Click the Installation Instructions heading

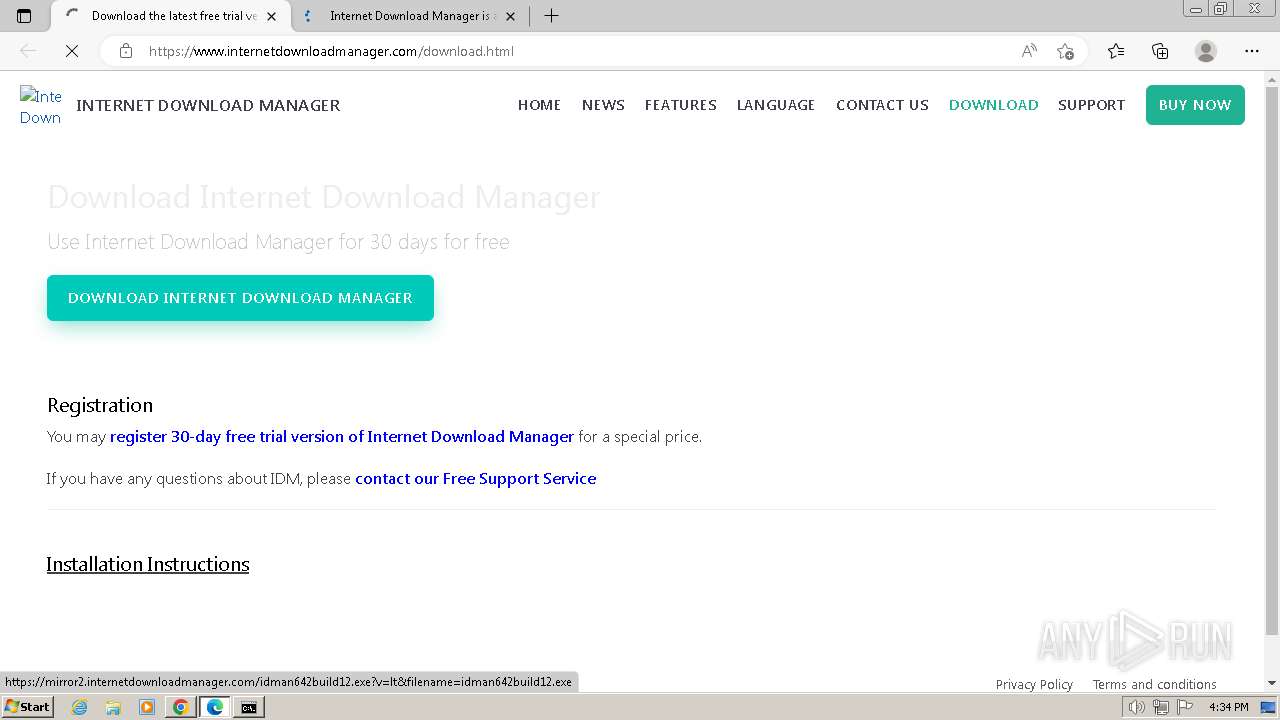(148, 564)
